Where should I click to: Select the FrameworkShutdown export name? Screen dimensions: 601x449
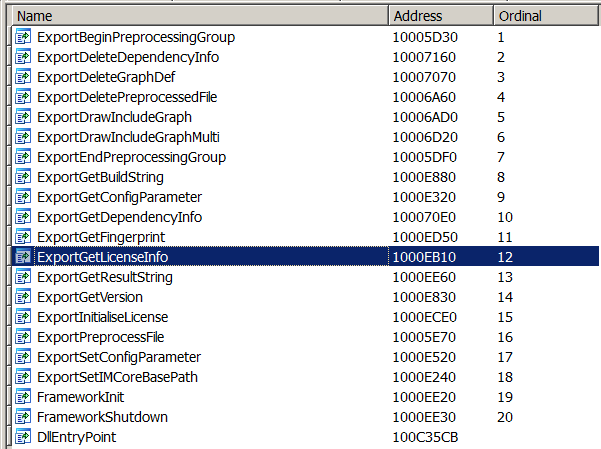tap(102, 417)
